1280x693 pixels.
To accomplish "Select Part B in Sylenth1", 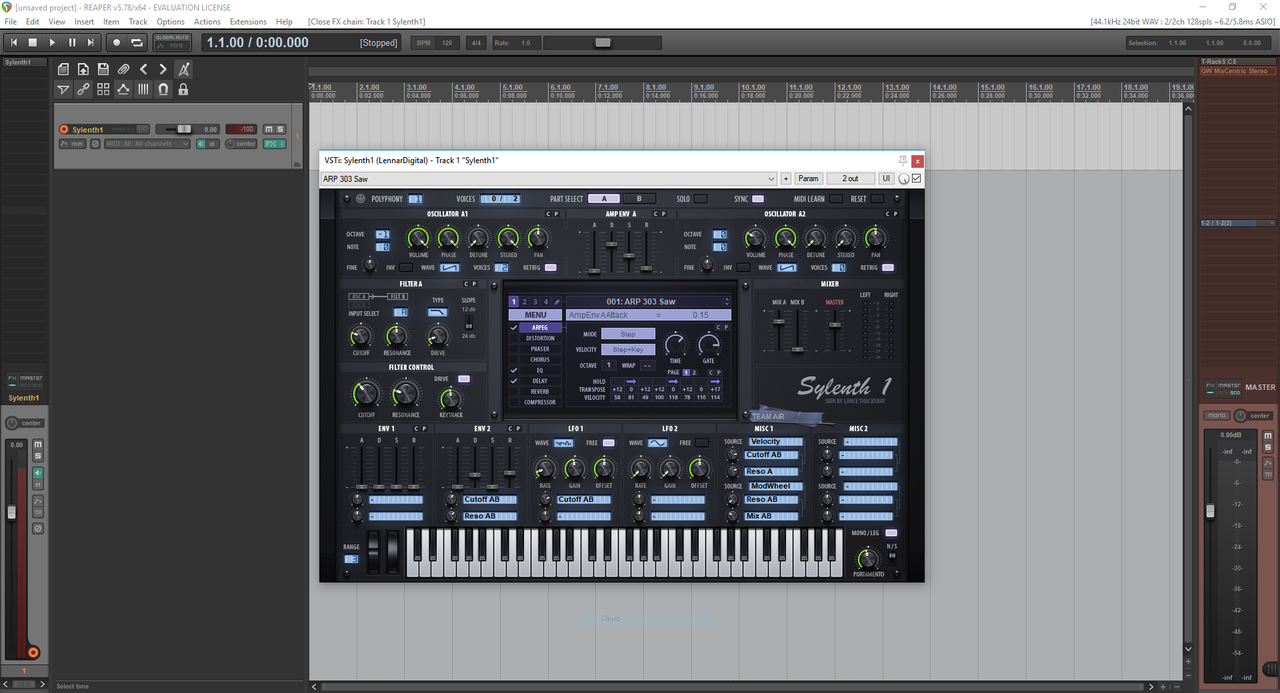I will (x=640, y=199).
